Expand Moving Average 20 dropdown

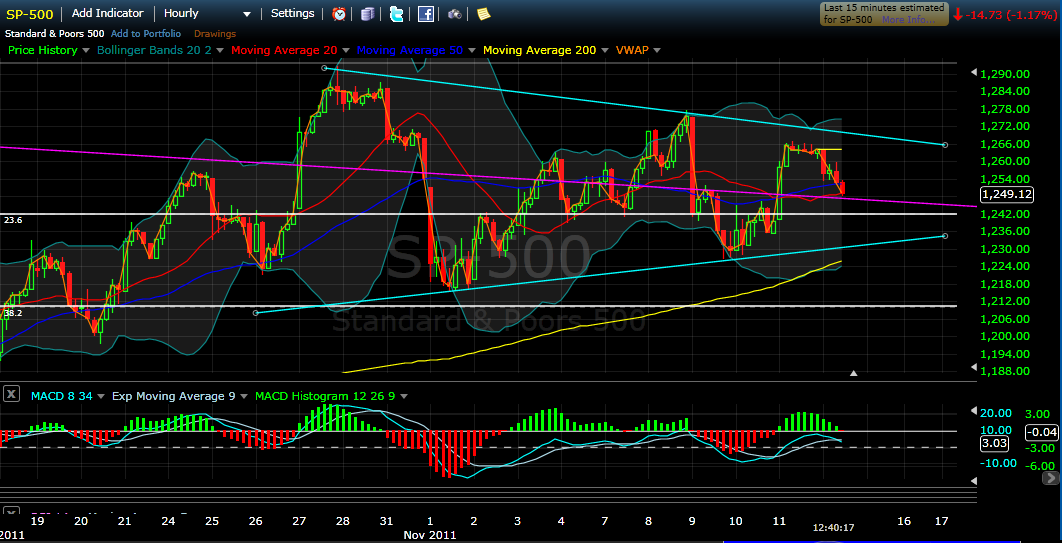tap(345, 50)
